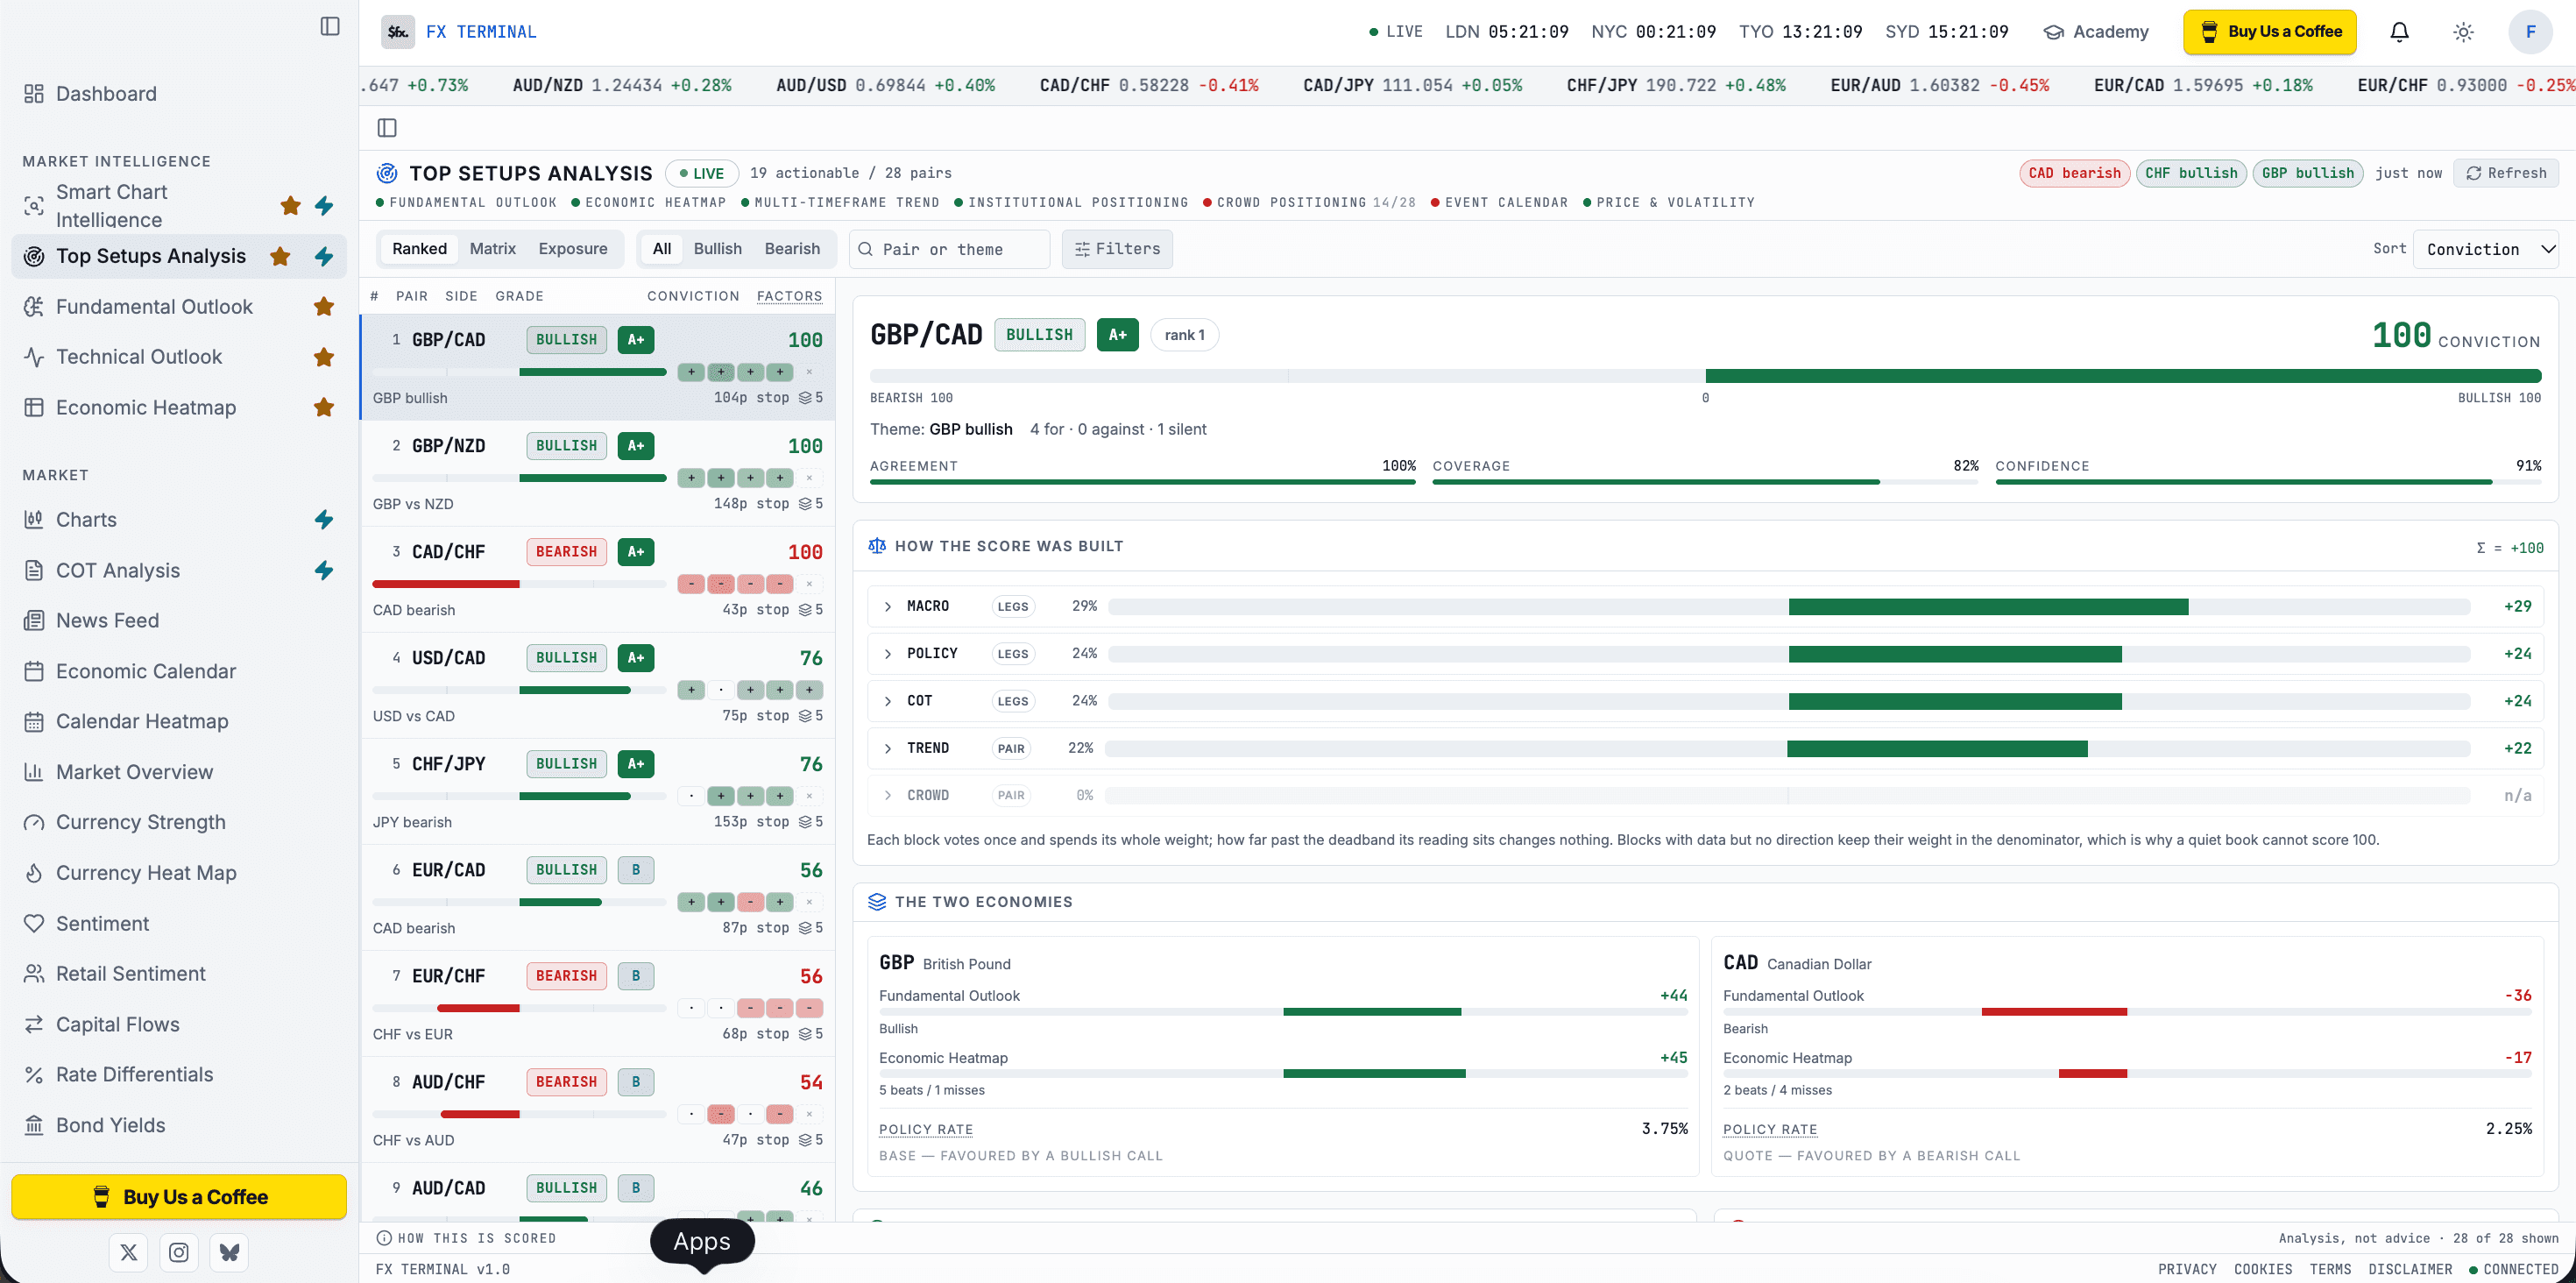Expand the TREND score row
The width and height of the screenshot is (2576, 1283).
point(1705,748)
